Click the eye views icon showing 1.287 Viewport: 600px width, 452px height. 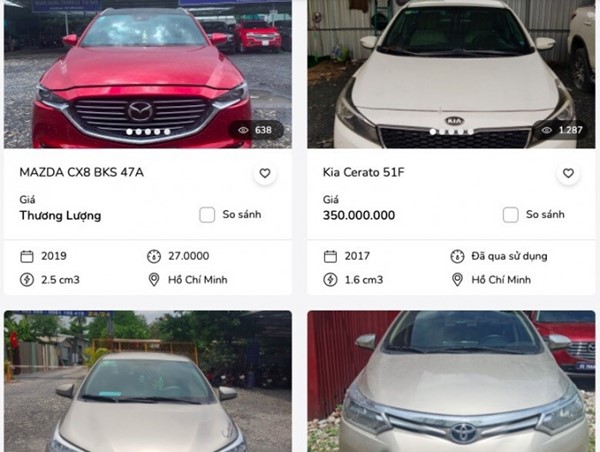(x=547, y=131)
